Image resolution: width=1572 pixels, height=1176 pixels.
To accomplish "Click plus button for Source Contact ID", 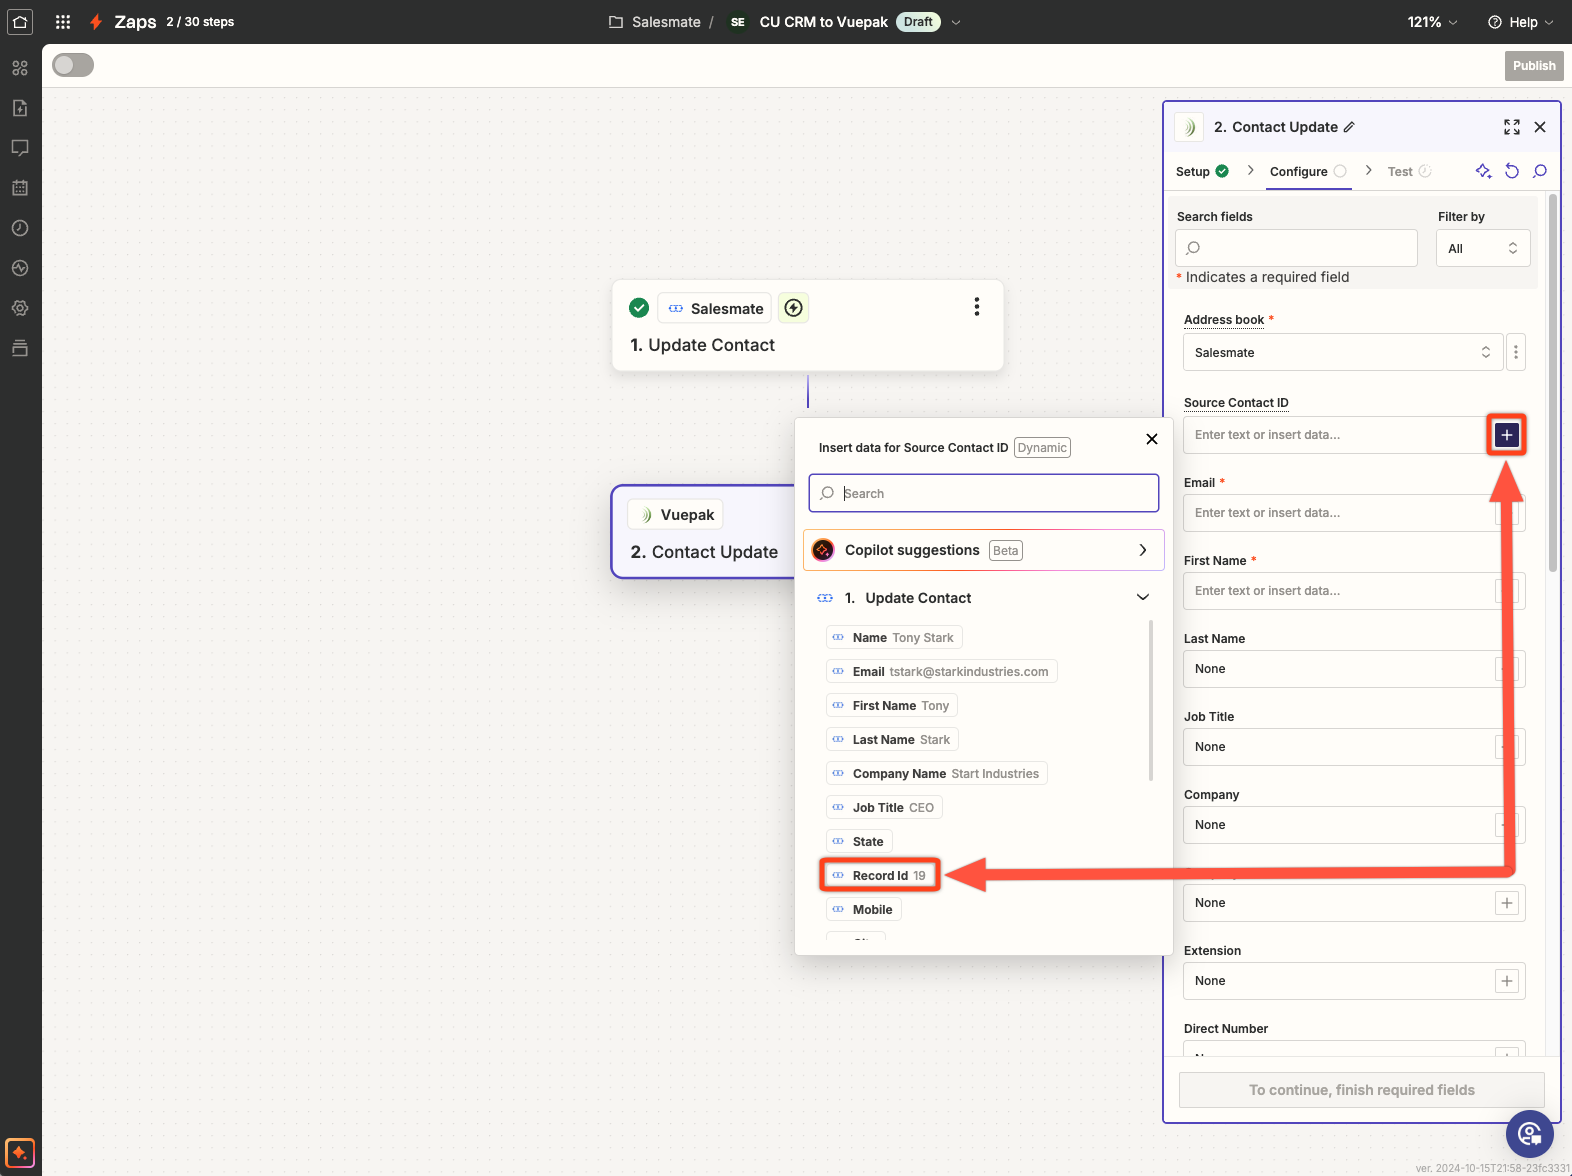I will [x=1506, y=435].
